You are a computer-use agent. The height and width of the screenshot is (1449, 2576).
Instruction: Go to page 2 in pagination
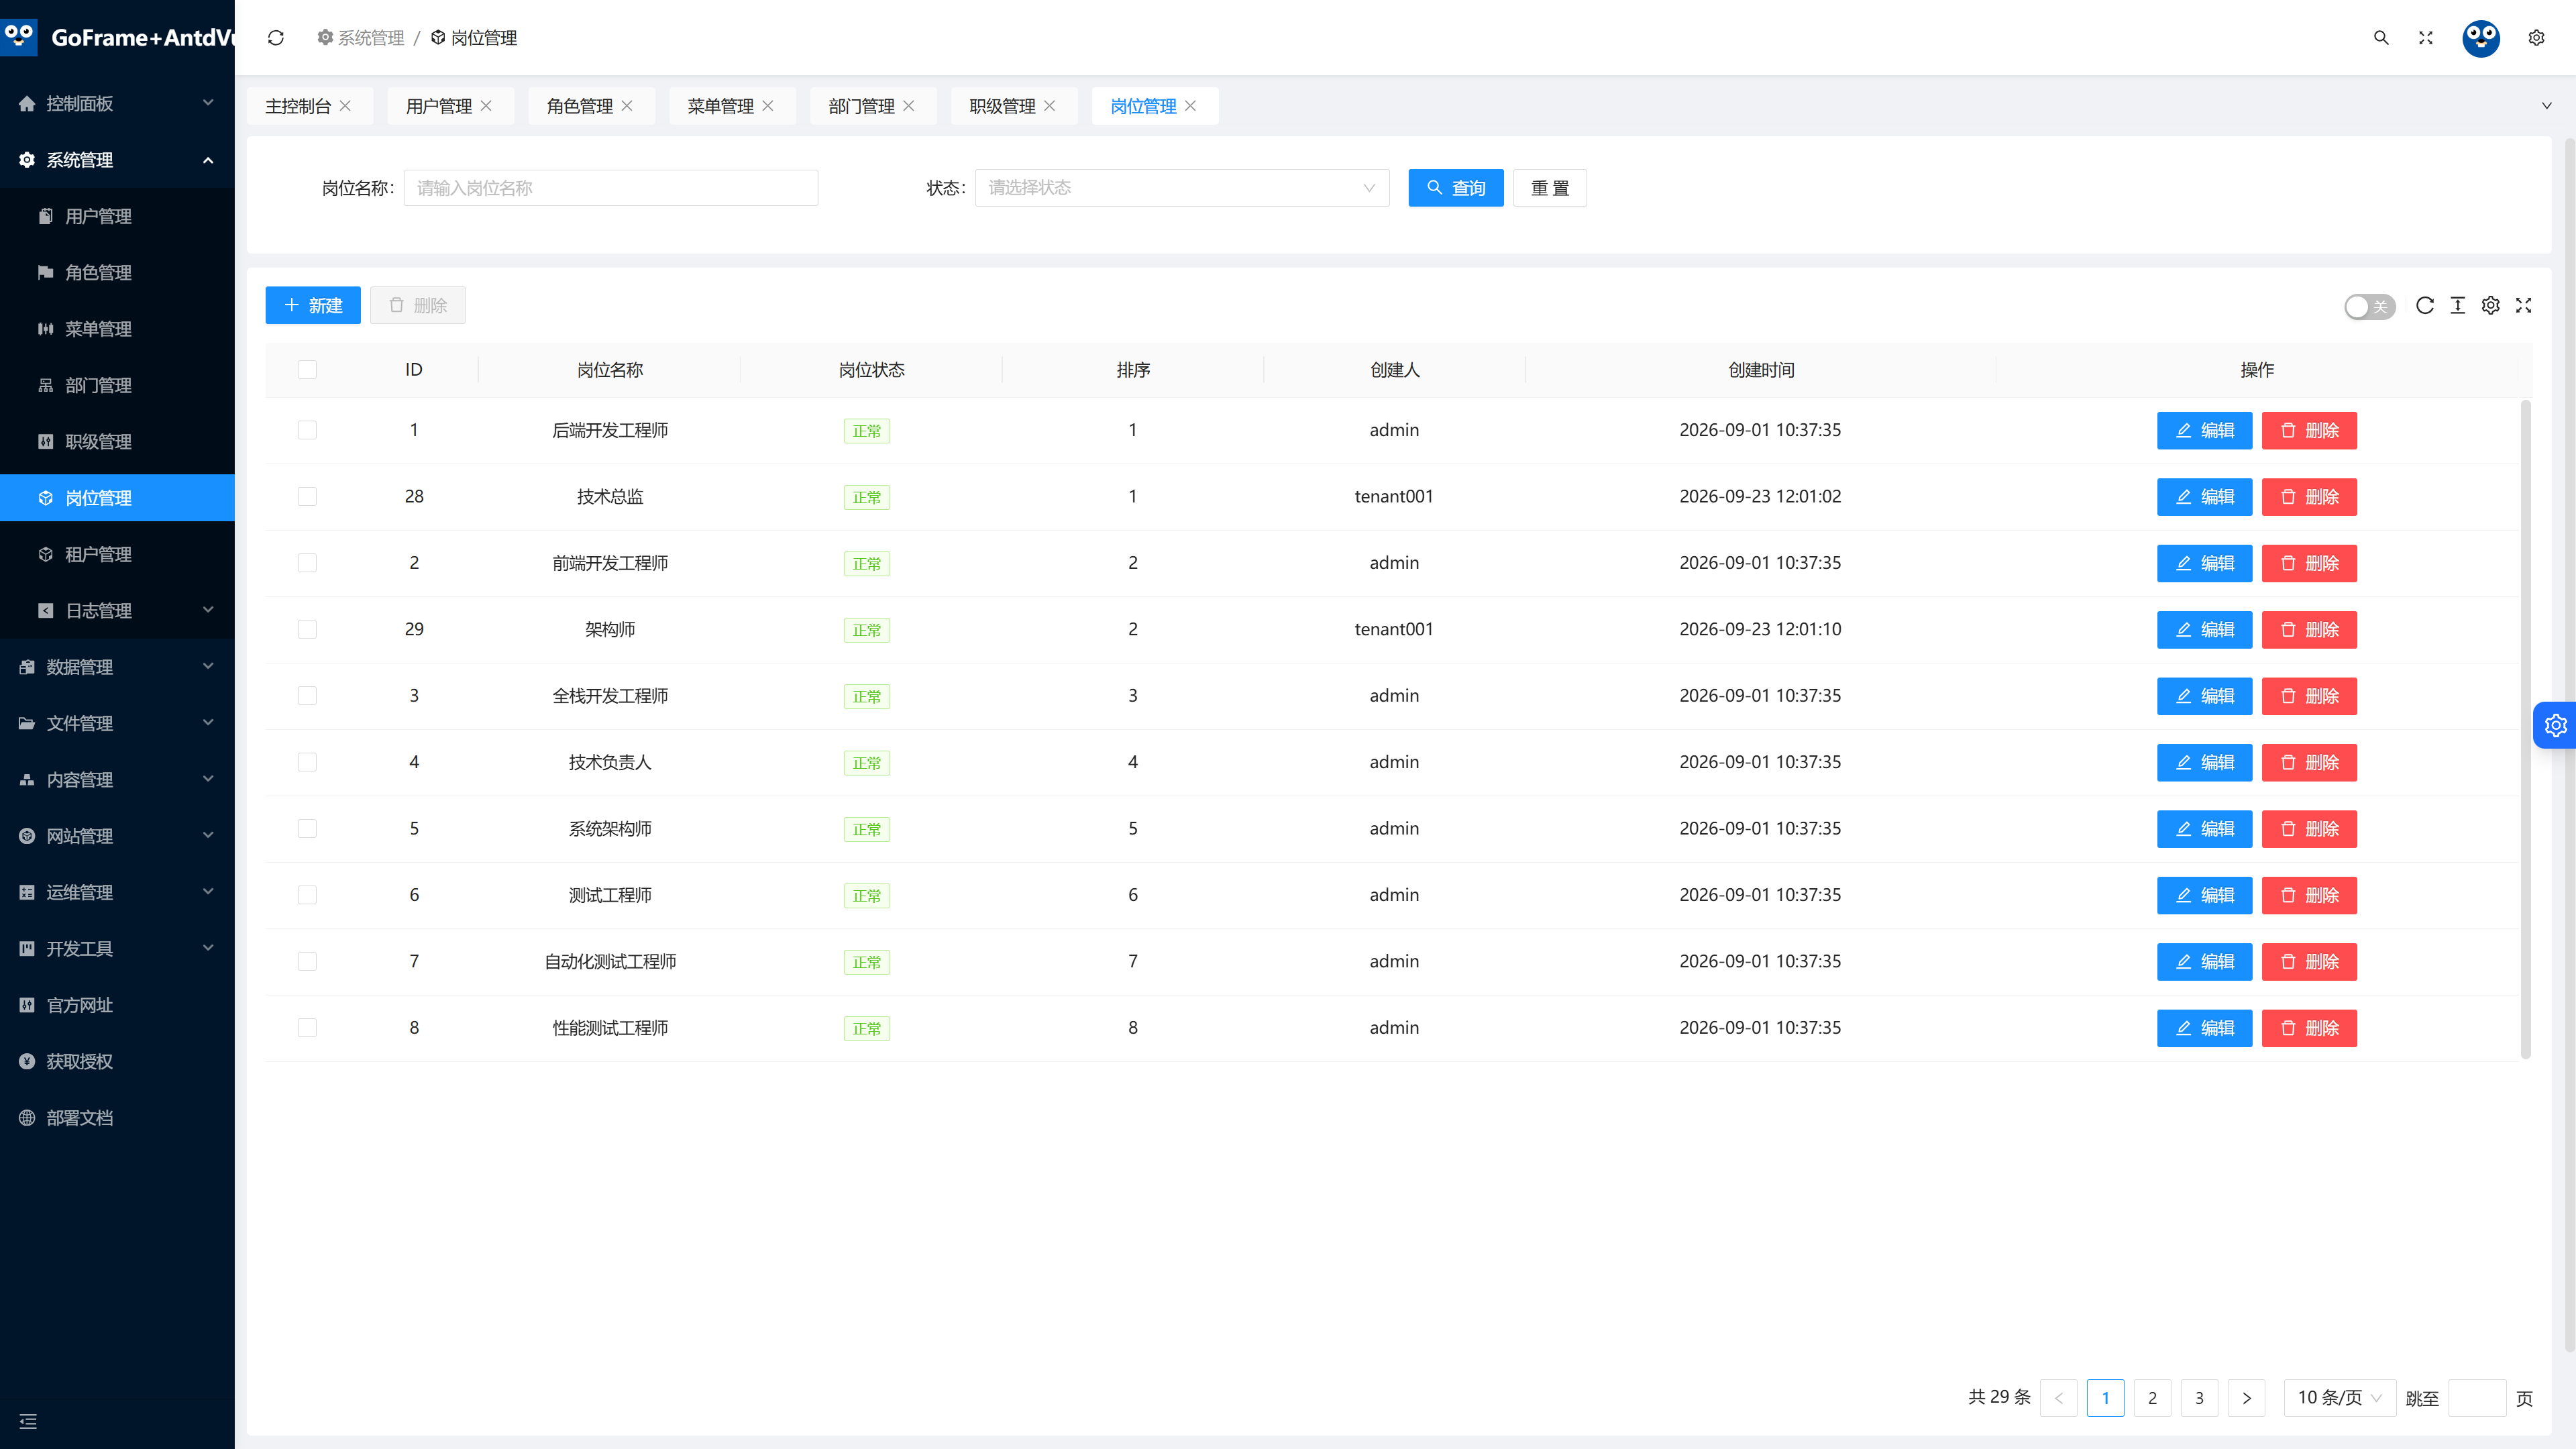(x=2152, y=1398)
